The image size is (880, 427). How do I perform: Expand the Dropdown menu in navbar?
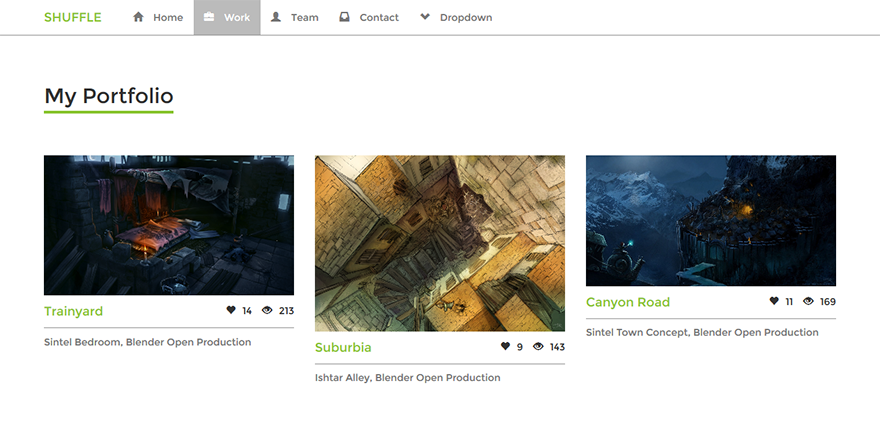(465, 17)
